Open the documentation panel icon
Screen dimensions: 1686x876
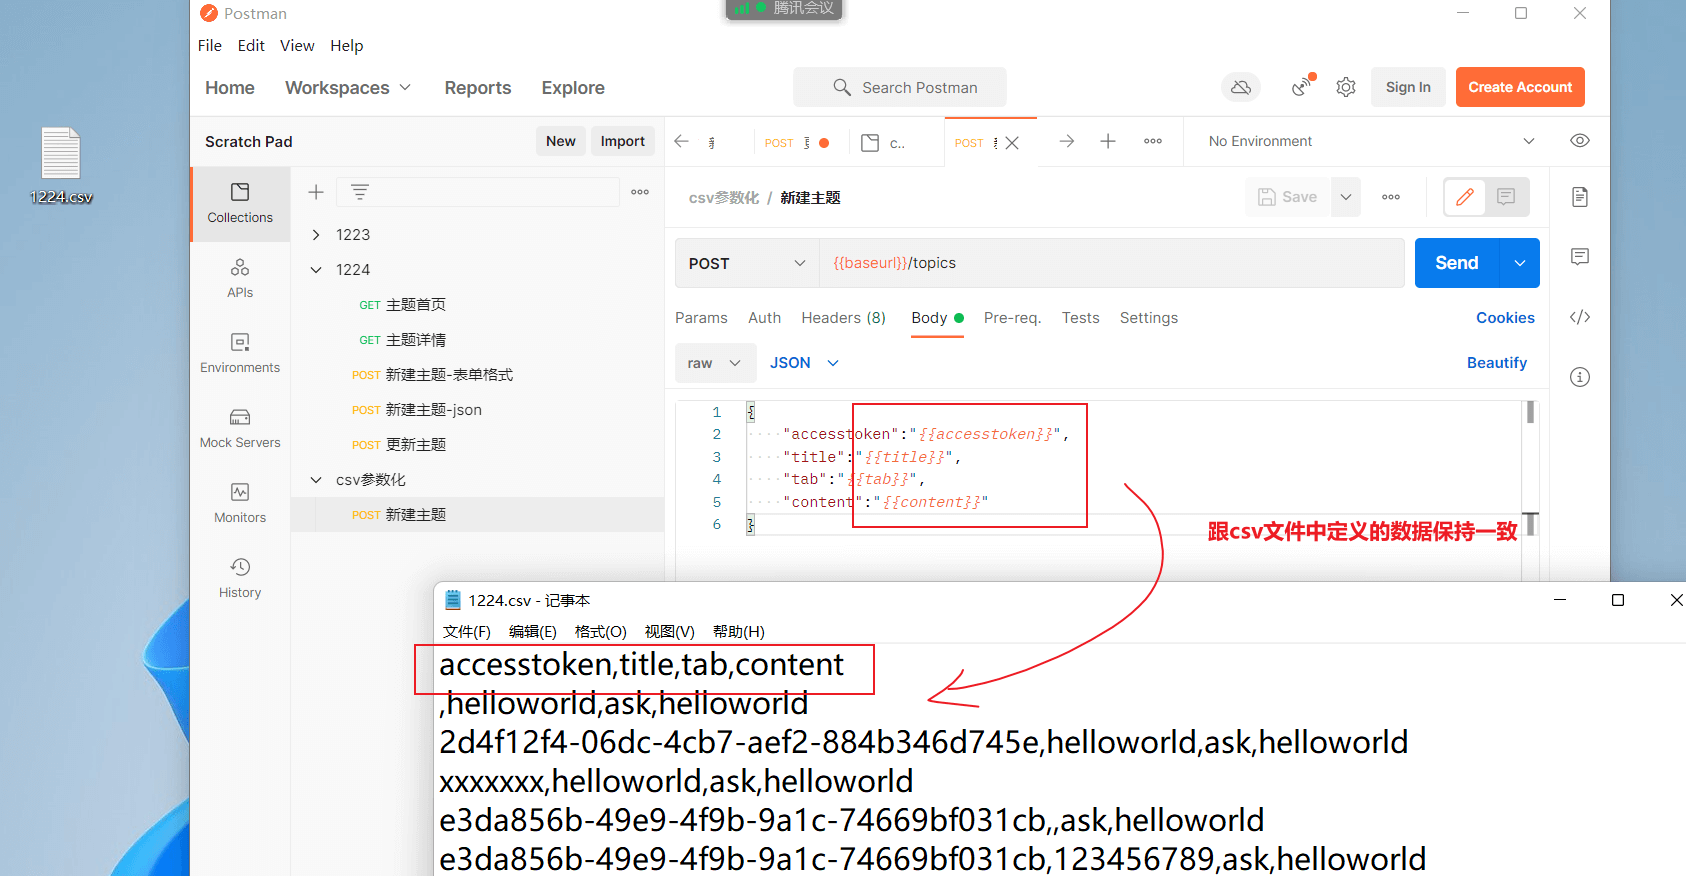[x=1580, y=197]
